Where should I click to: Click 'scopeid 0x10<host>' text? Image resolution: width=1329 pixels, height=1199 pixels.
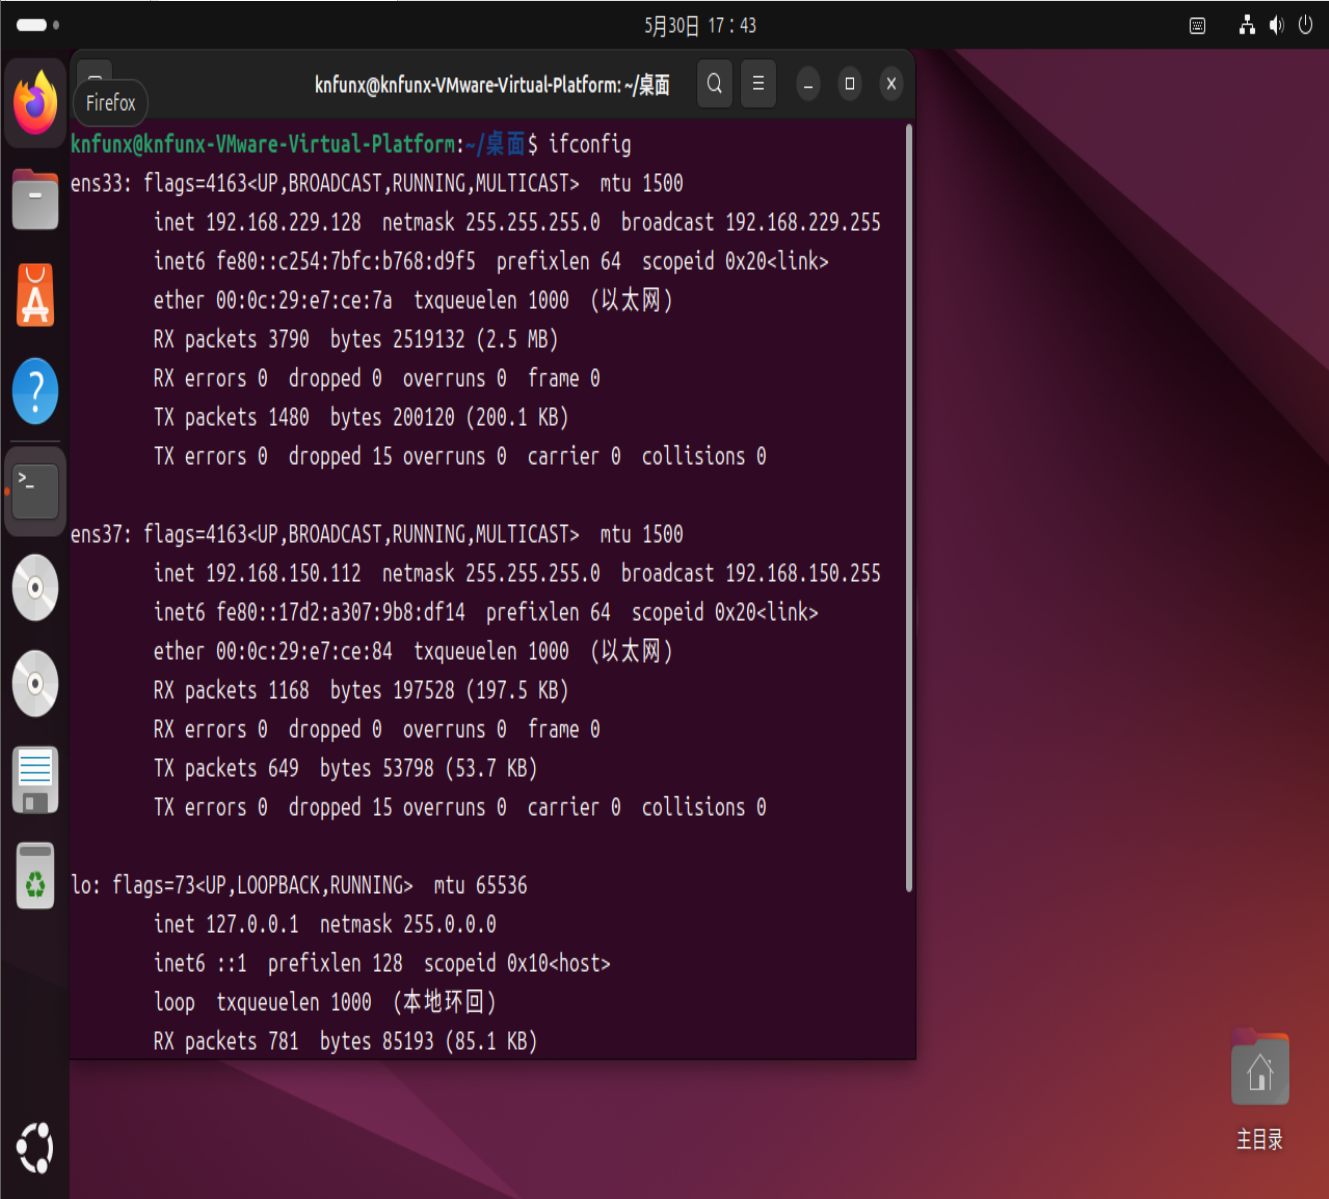(517, 963)
